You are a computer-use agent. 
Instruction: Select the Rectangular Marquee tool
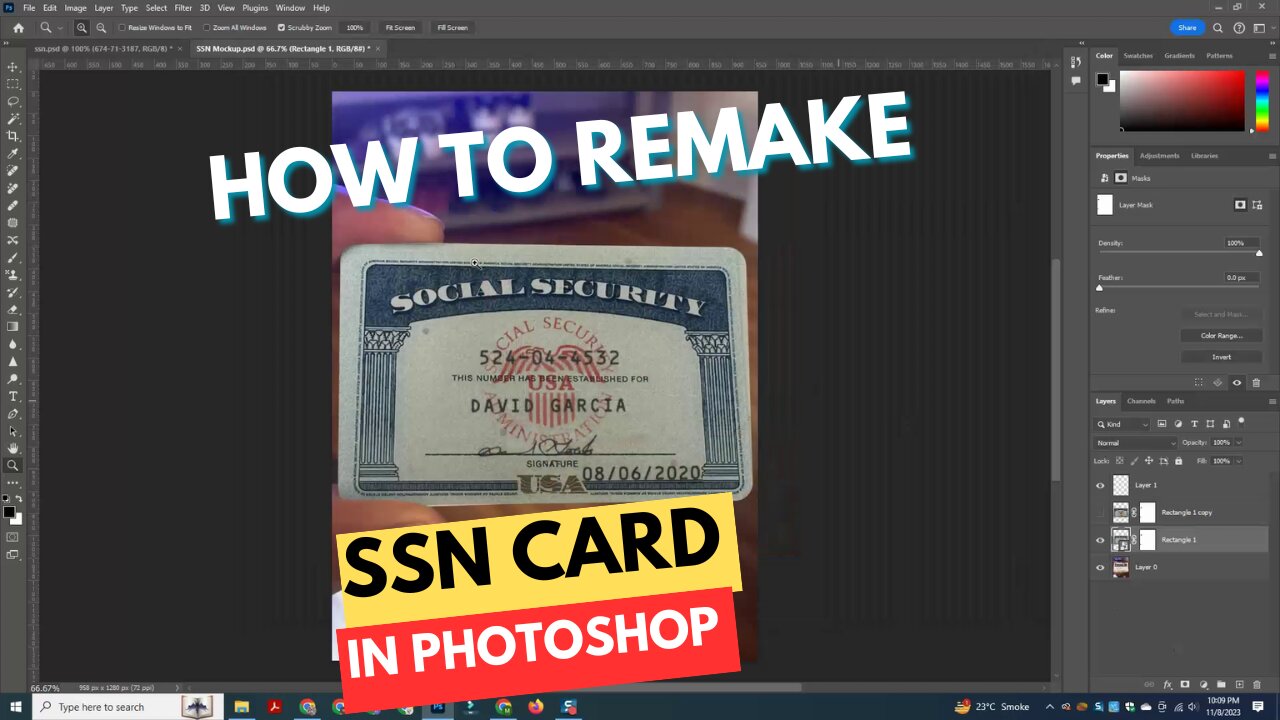tap(13, 84)
